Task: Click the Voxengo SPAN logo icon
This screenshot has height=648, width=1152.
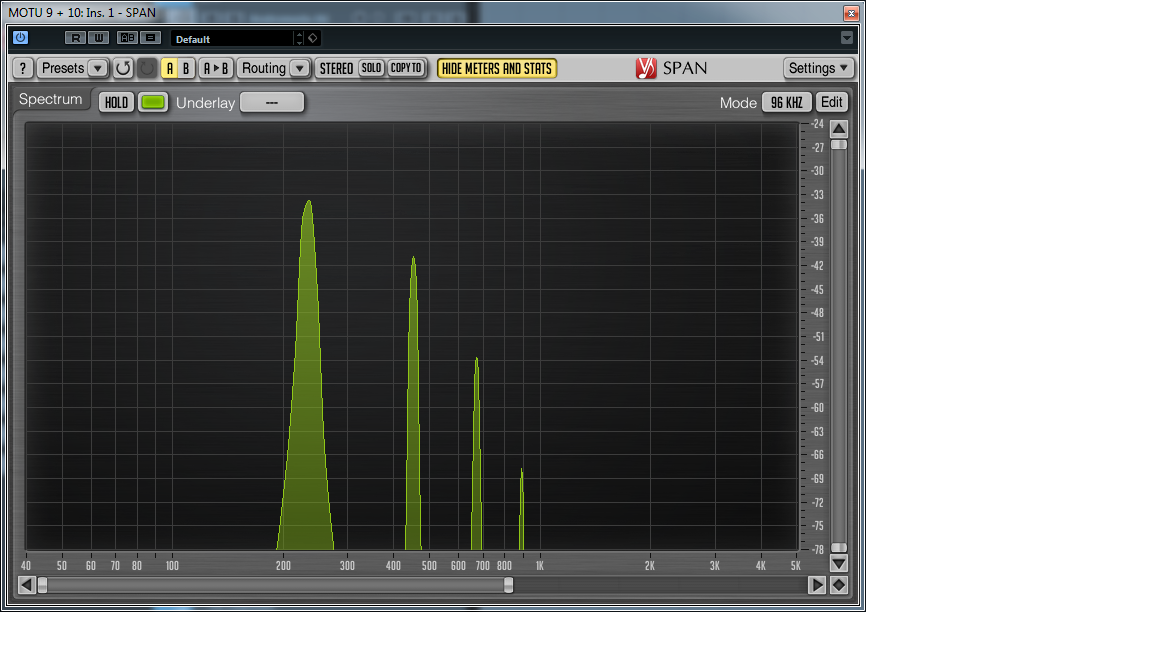Action: click(646, 68)
